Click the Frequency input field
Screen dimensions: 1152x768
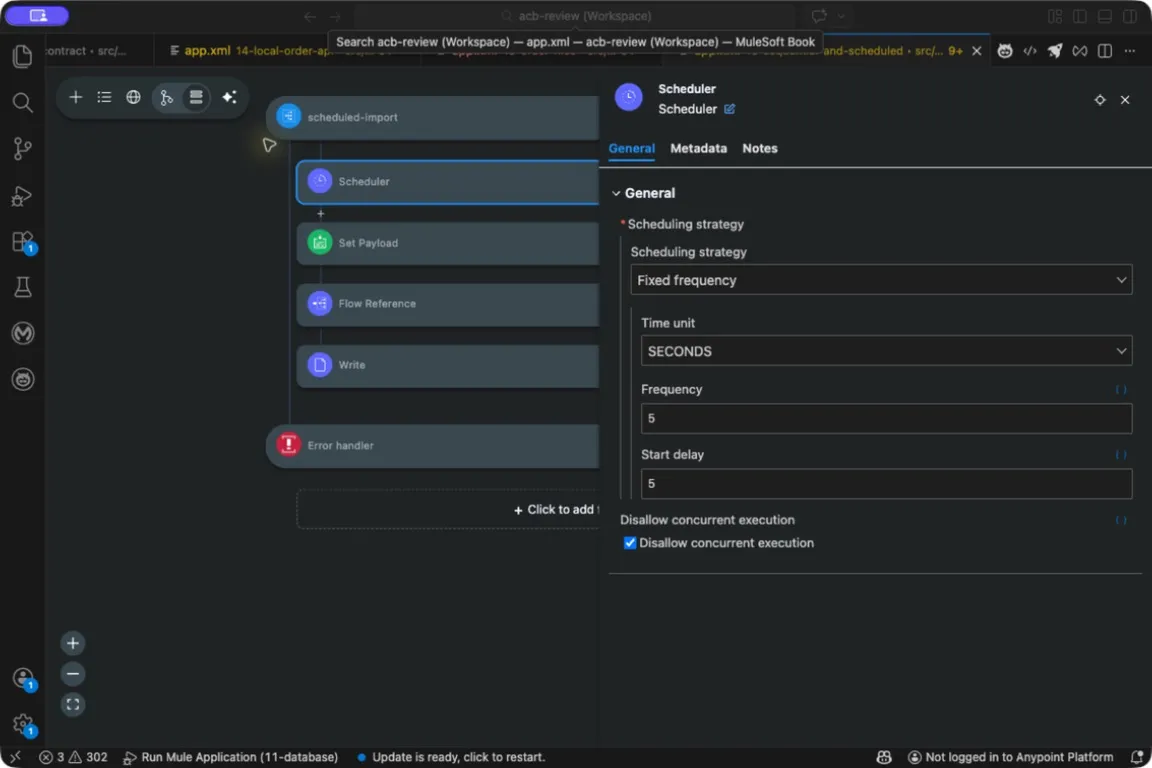(x=886, y=418)
